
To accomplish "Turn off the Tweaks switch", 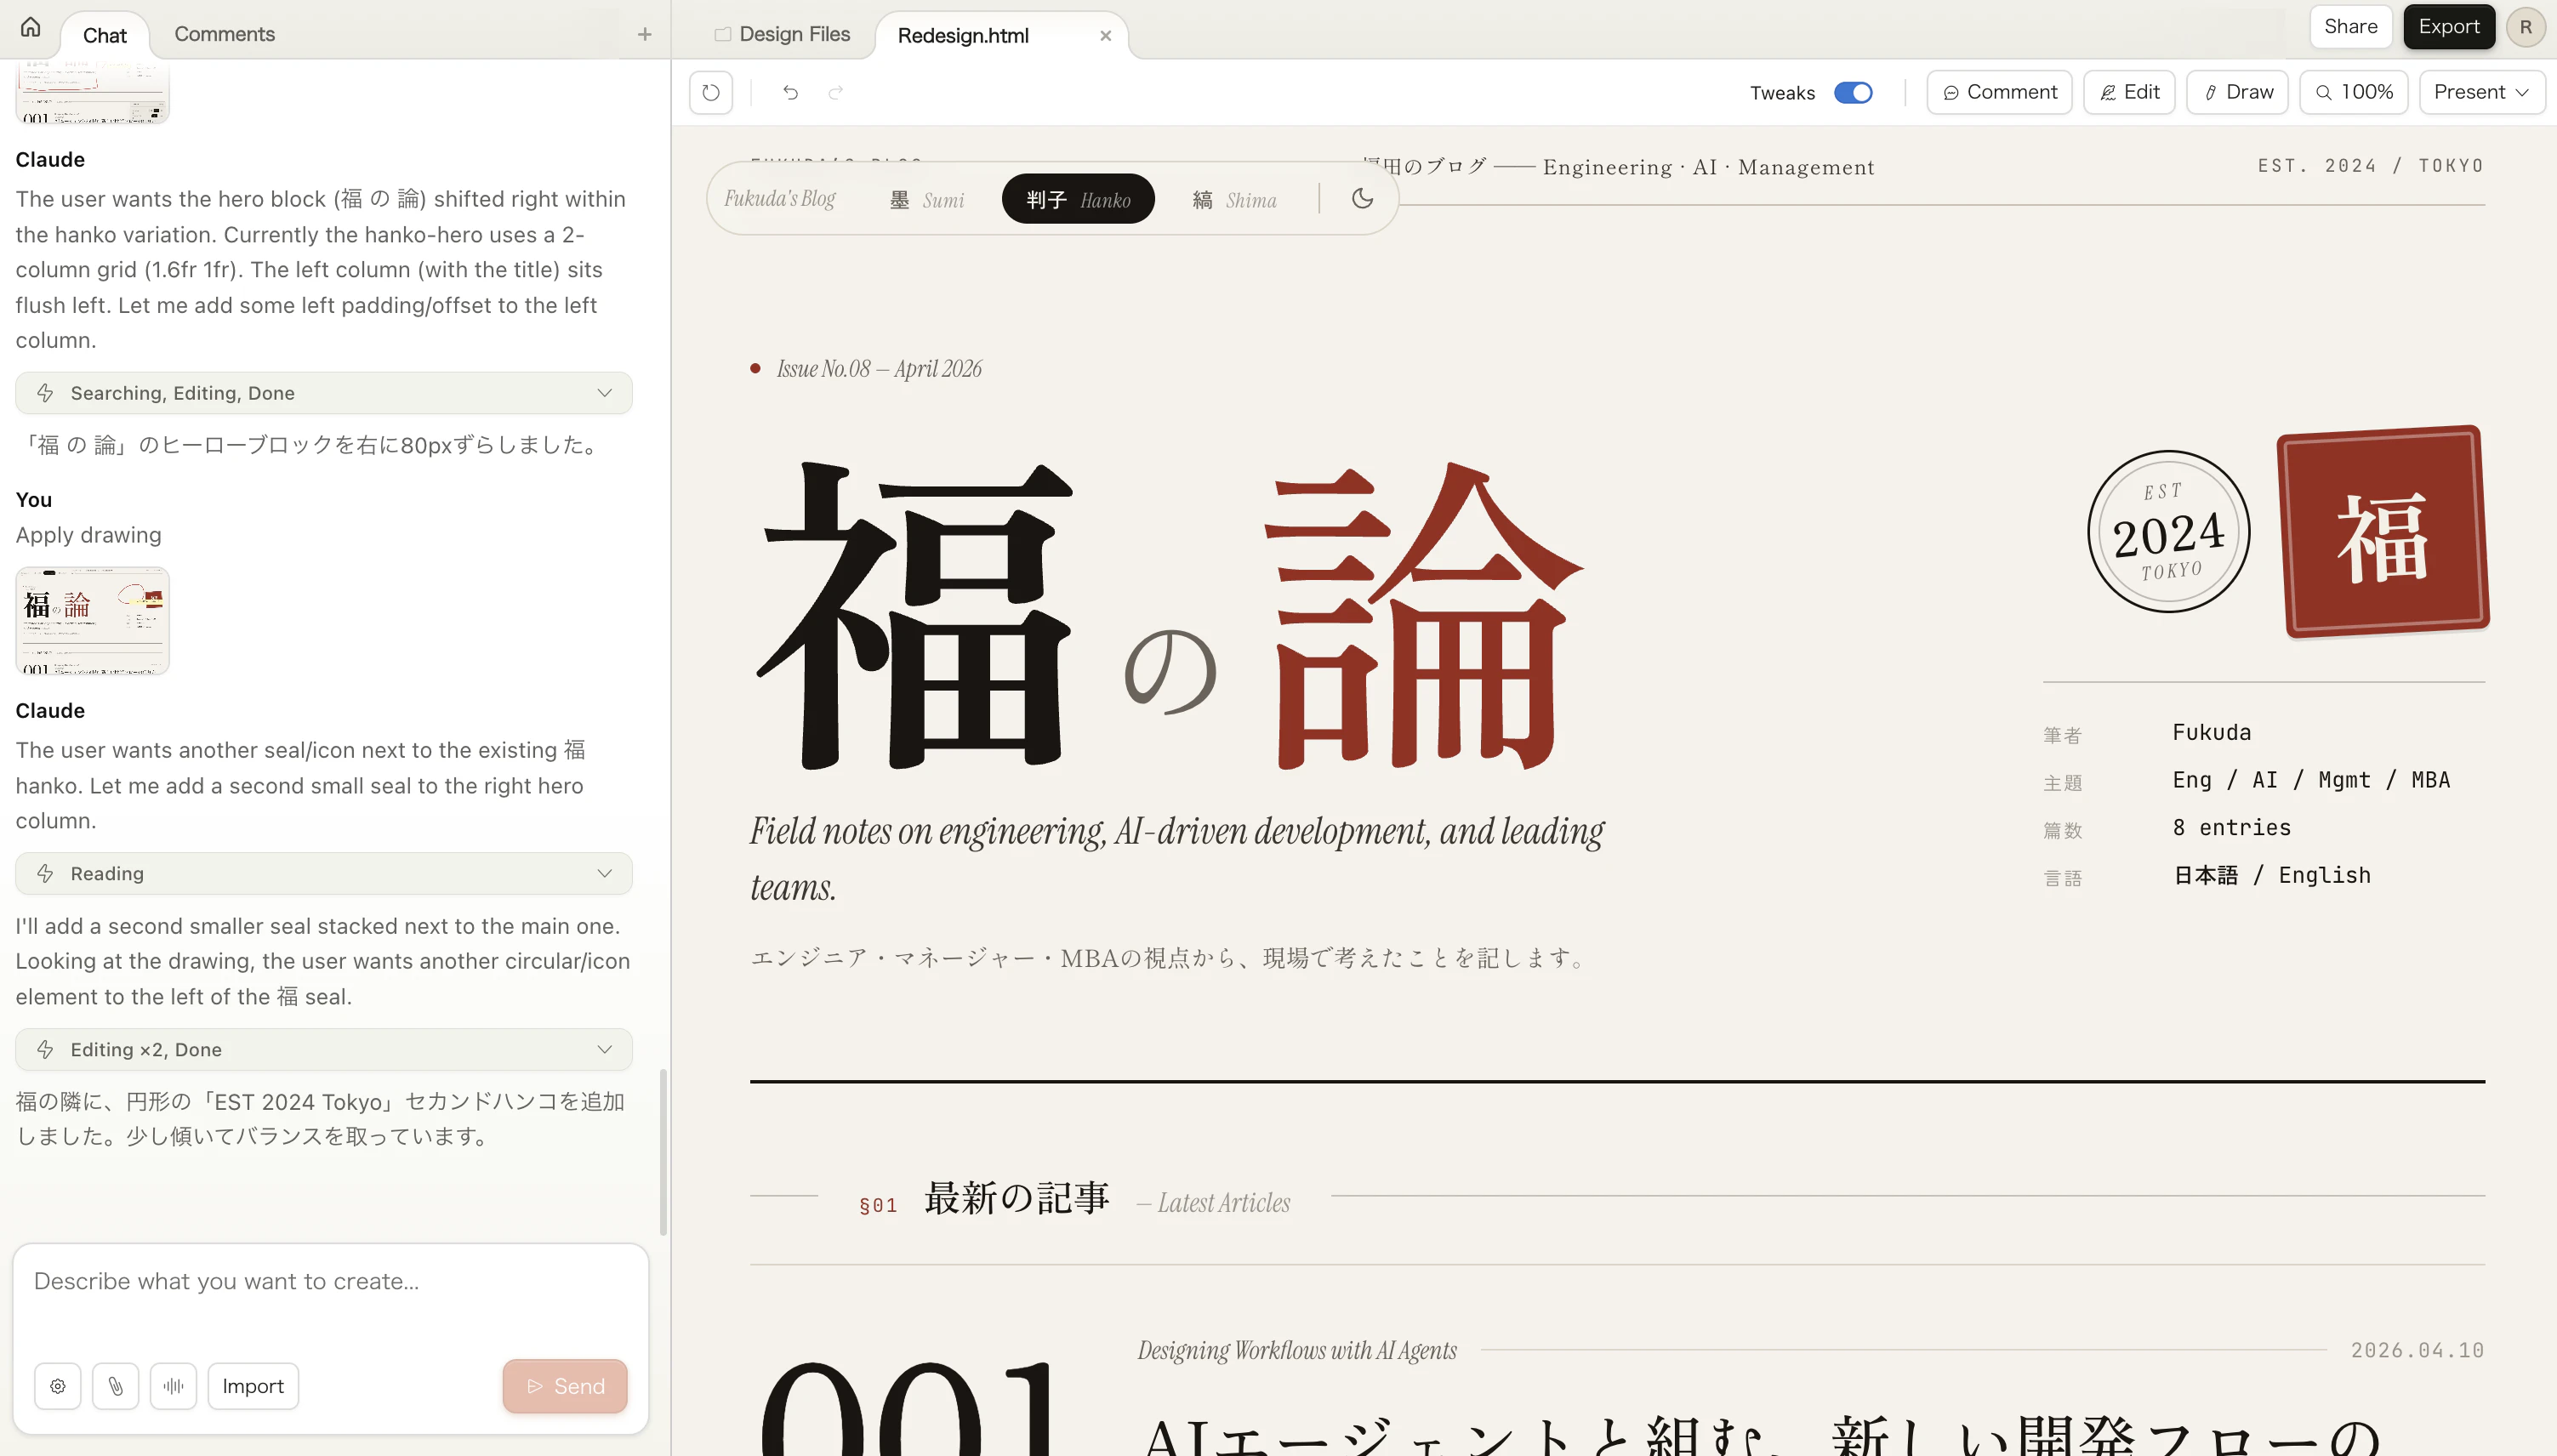I will [x=1853, y=93].
